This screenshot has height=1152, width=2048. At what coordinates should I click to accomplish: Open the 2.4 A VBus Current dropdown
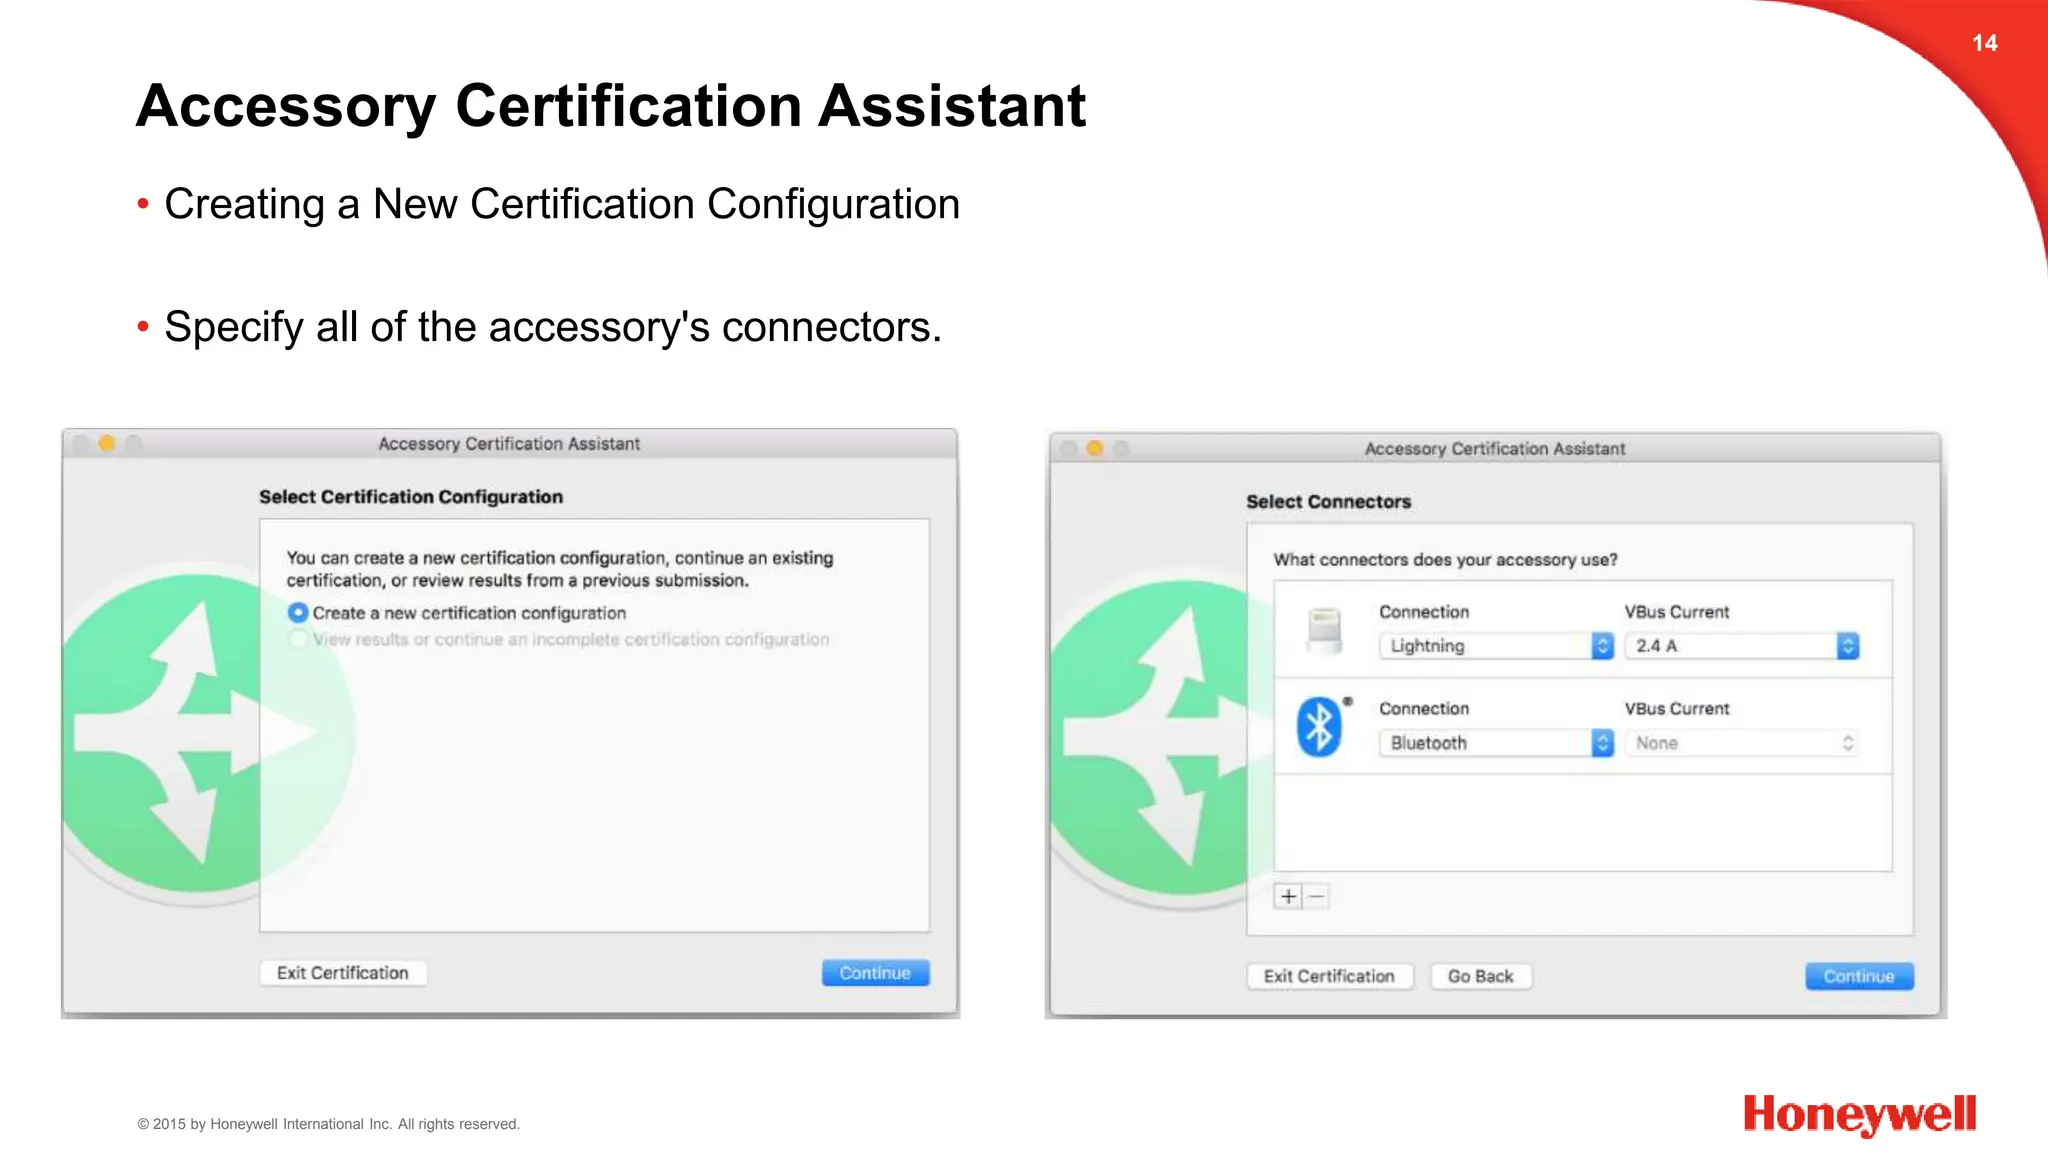click(1741, 646)
